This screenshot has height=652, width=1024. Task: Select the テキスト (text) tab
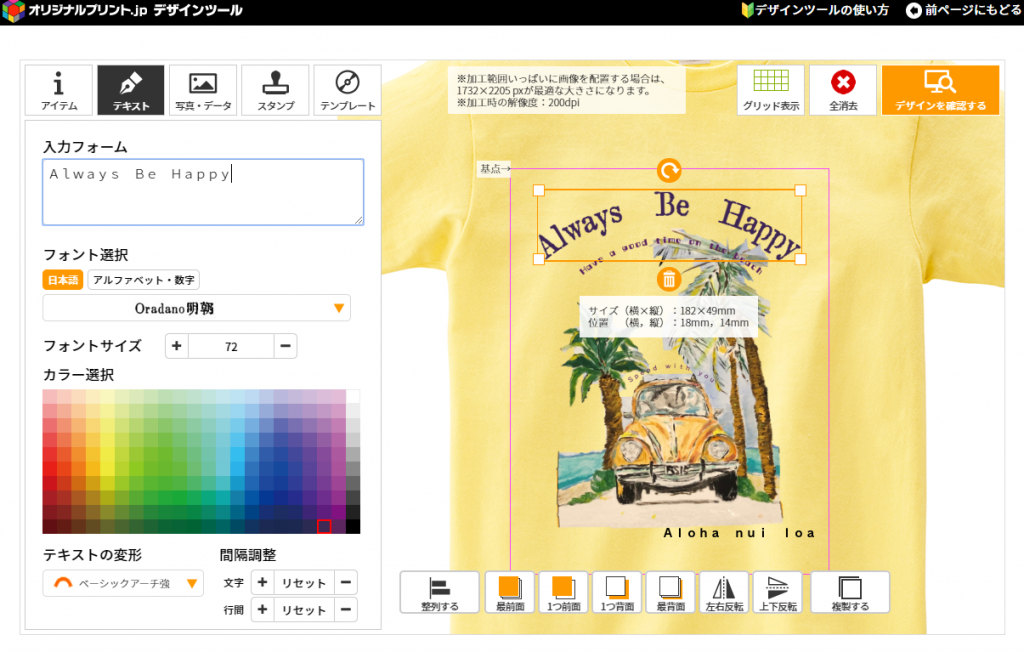[x=131, y=90]
